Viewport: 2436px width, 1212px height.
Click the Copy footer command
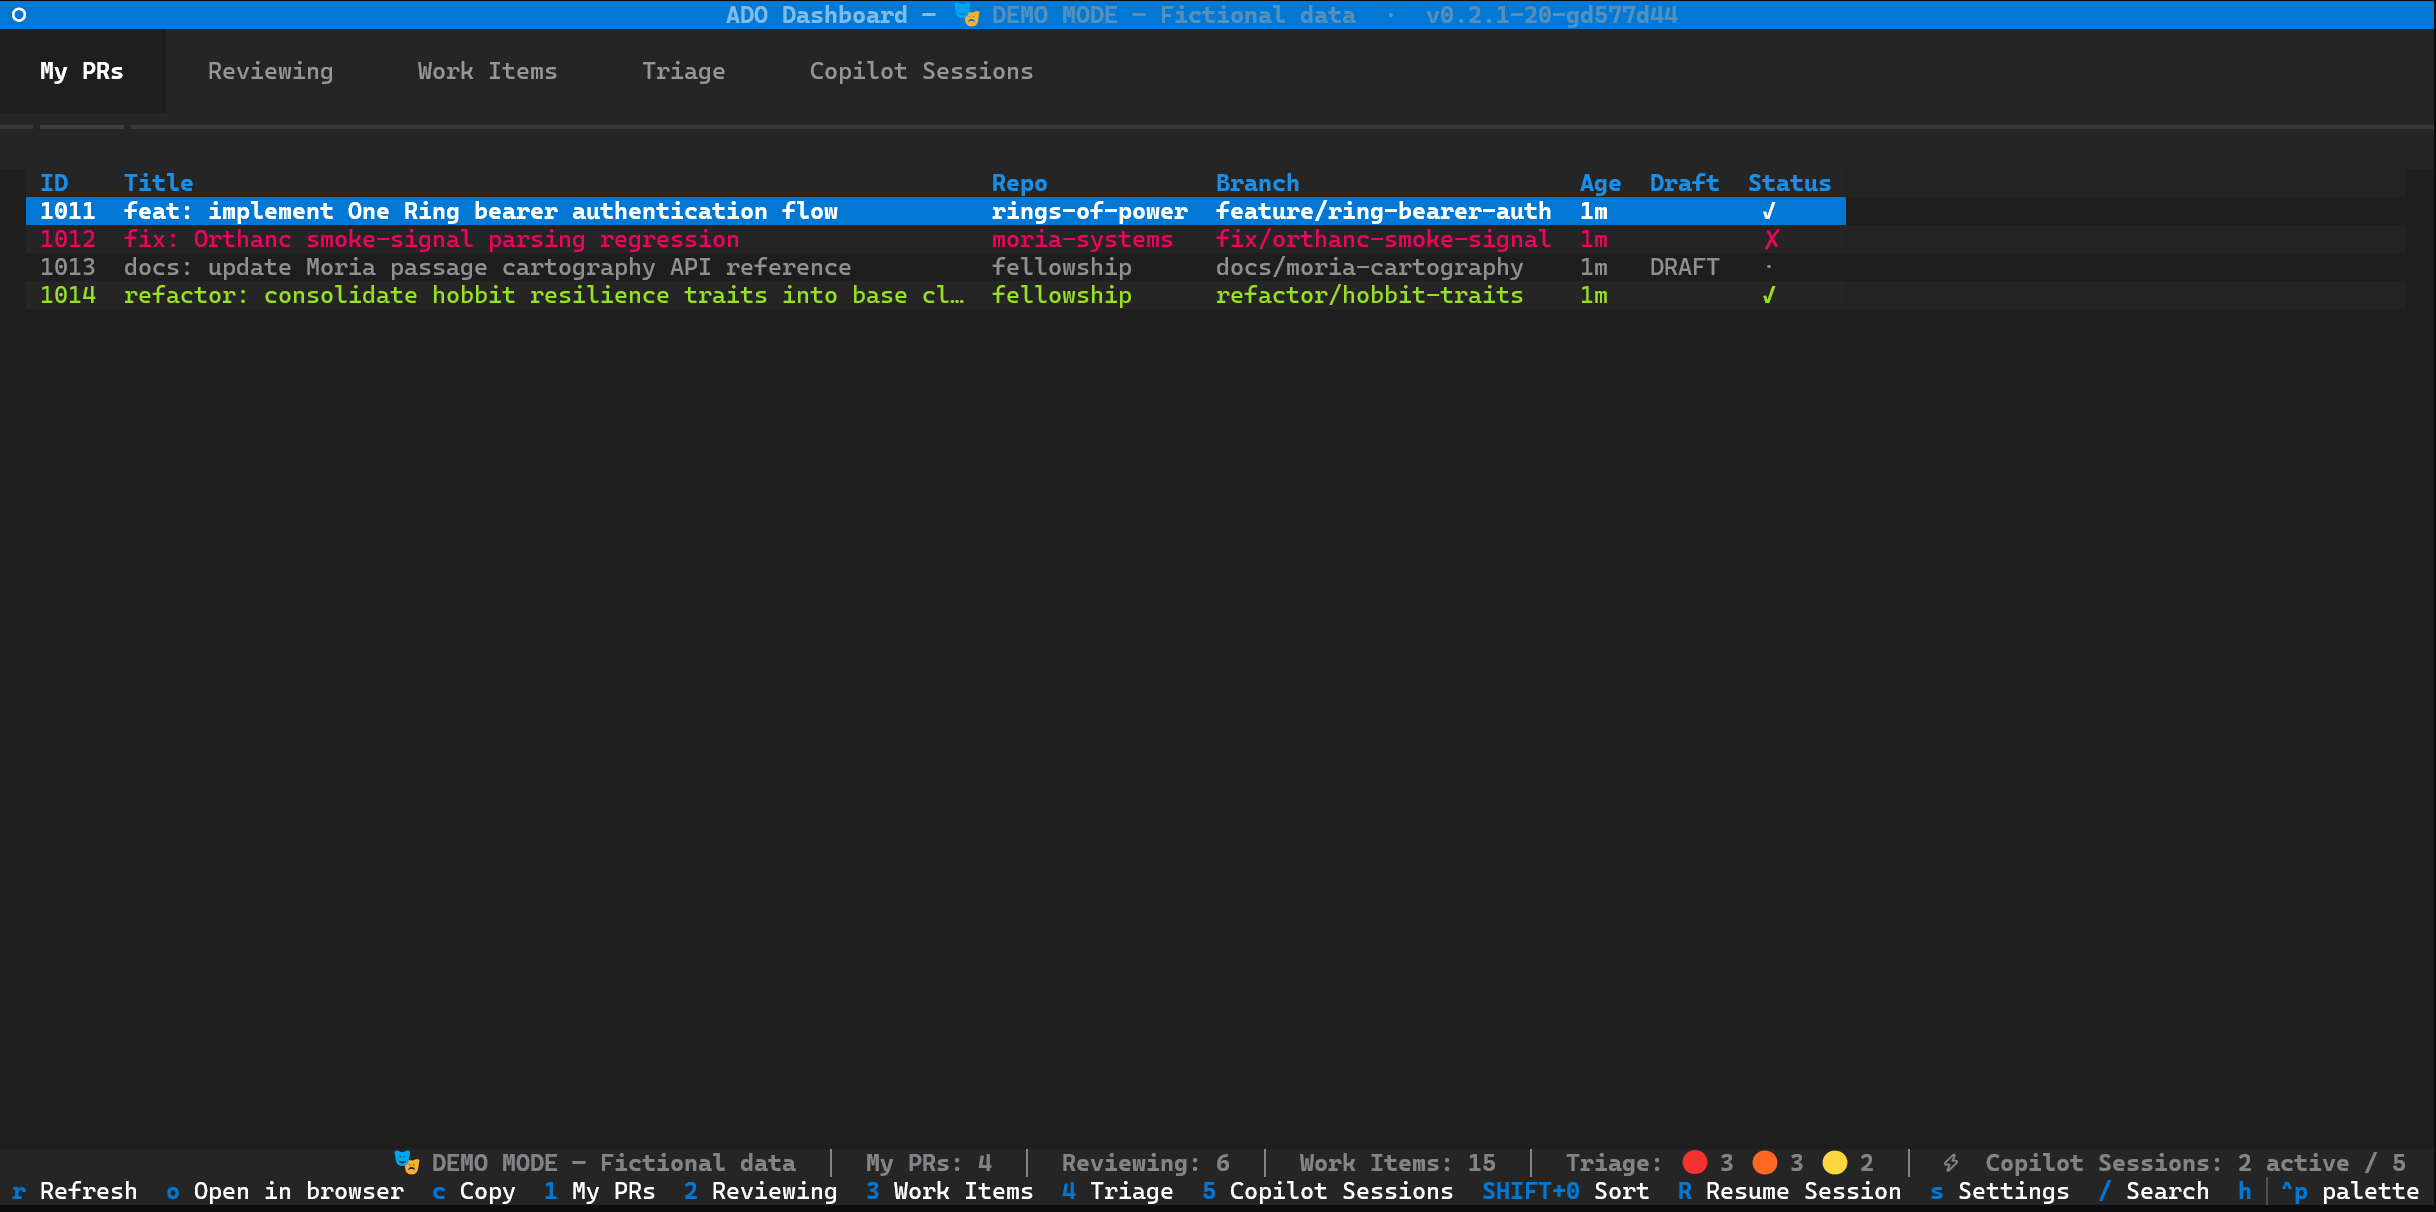click(474, 1191)
